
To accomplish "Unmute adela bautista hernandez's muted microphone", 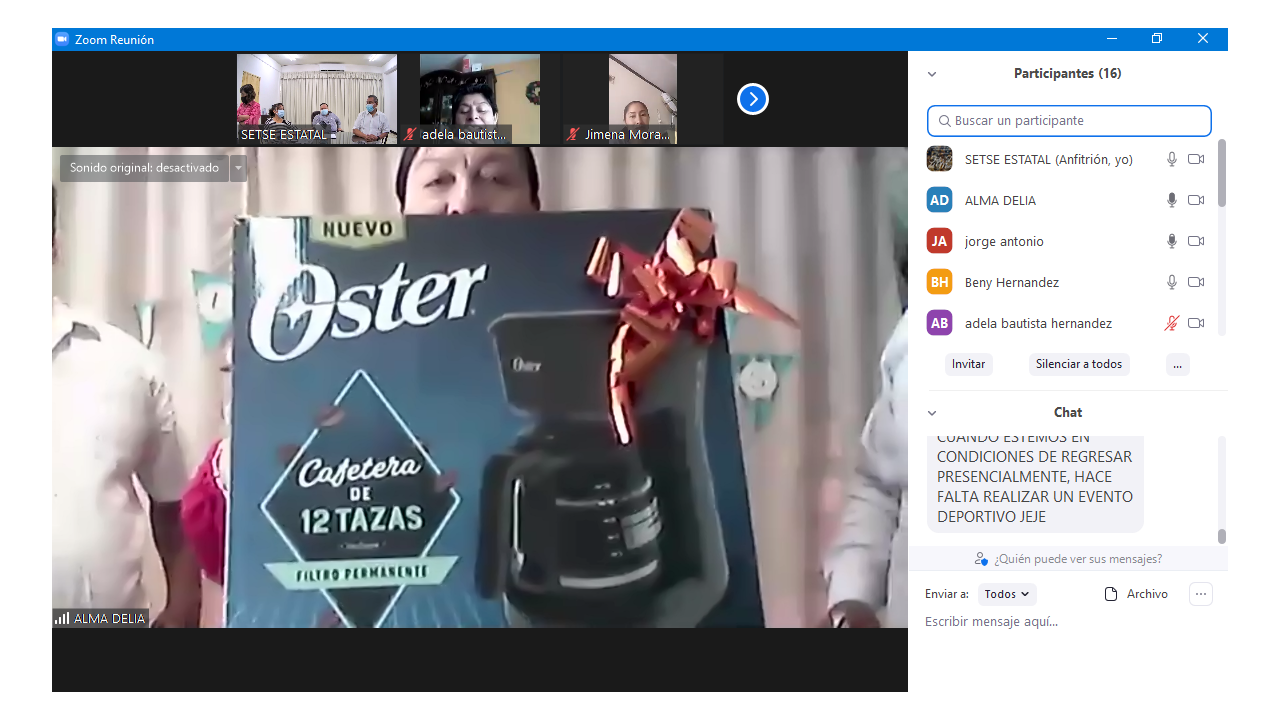I will tap(1172, 323).
